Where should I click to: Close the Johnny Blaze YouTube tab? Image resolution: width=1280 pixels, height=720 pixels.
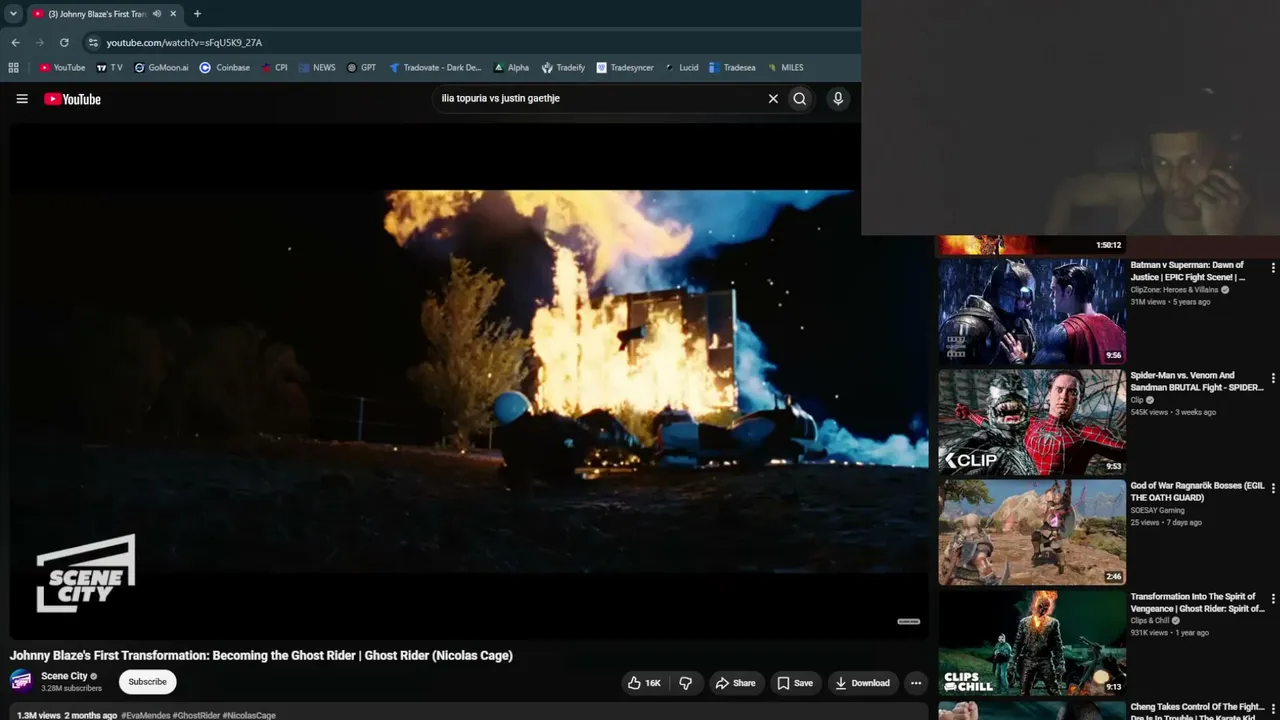pyautogui.click(x=173, y=14)
